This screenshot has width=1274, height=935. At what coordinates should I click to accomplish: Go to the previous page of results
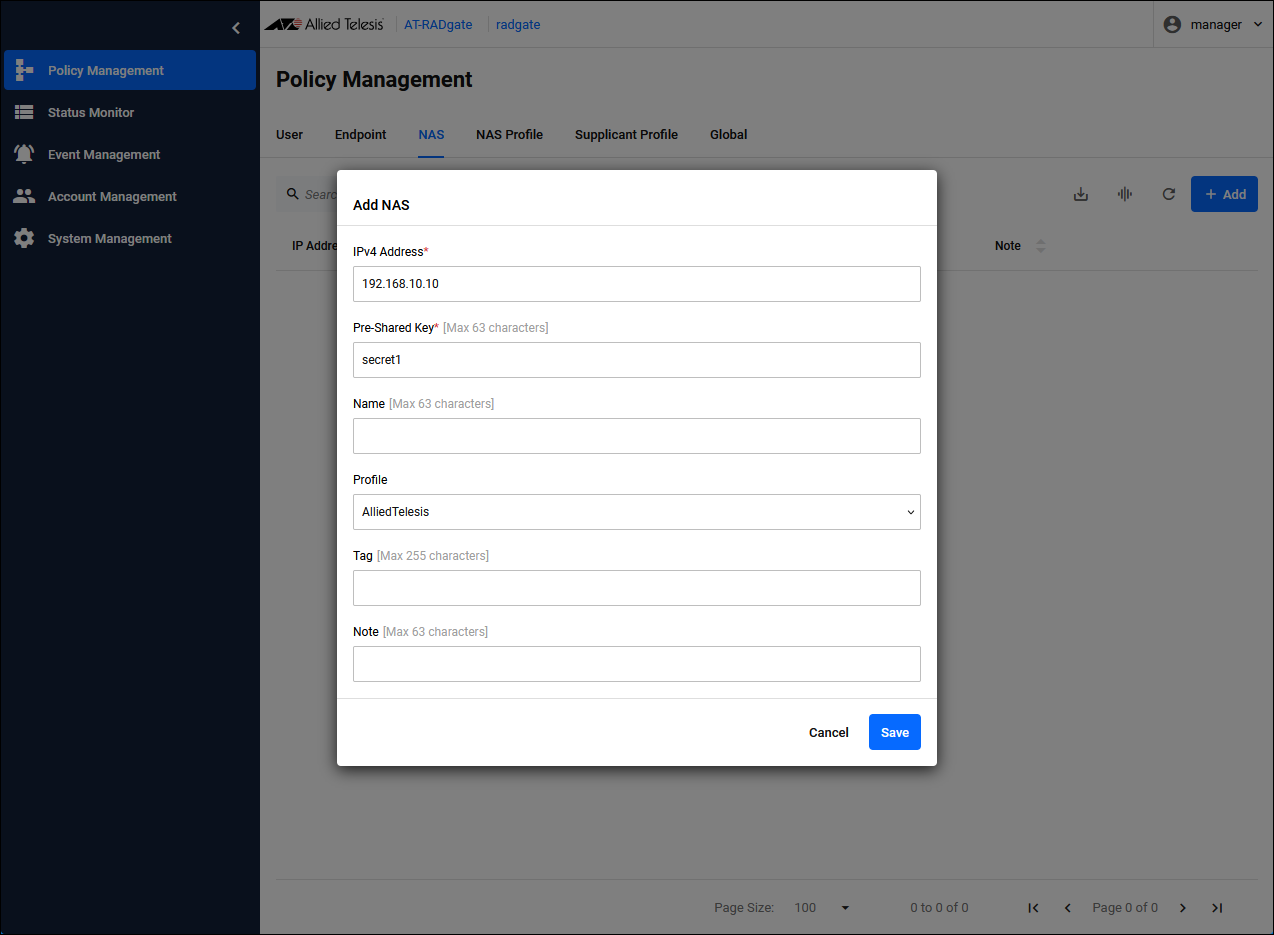(x=1067, y=908)
